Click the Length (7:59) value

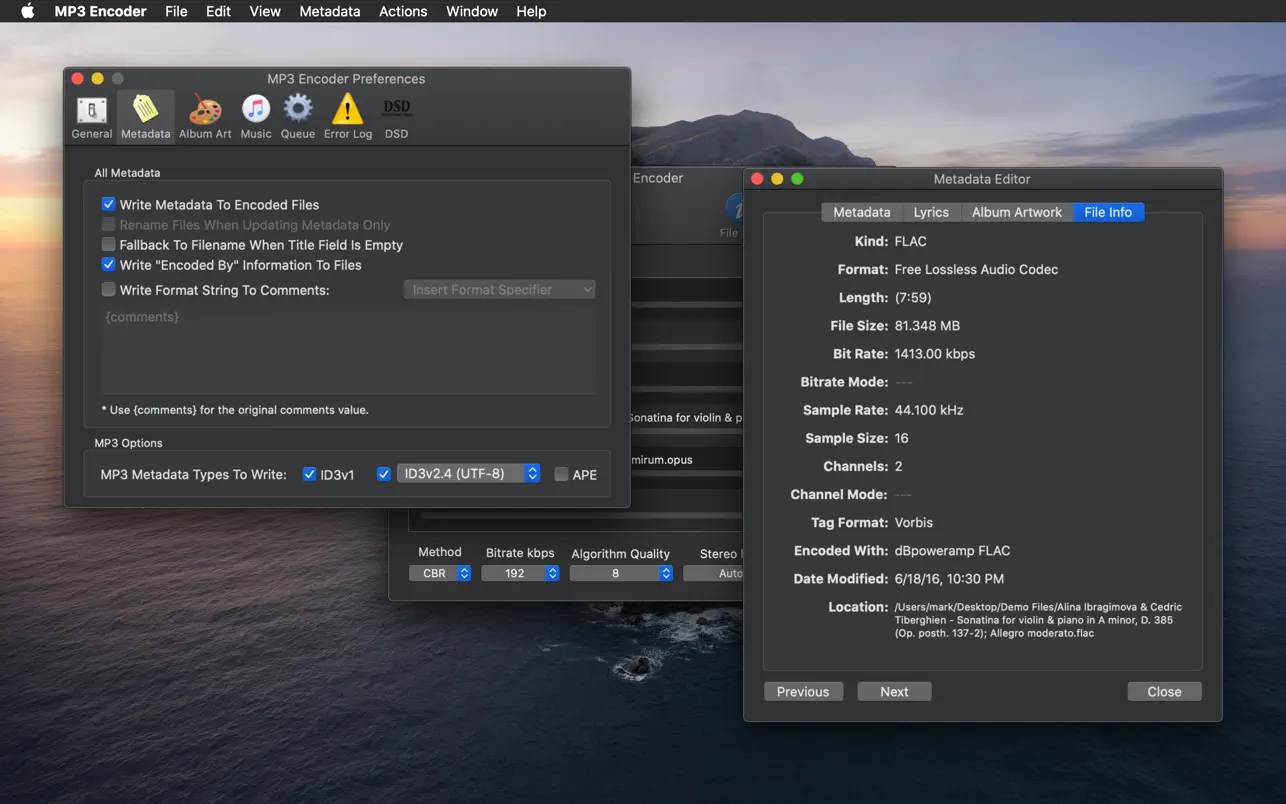pos(915,298)
